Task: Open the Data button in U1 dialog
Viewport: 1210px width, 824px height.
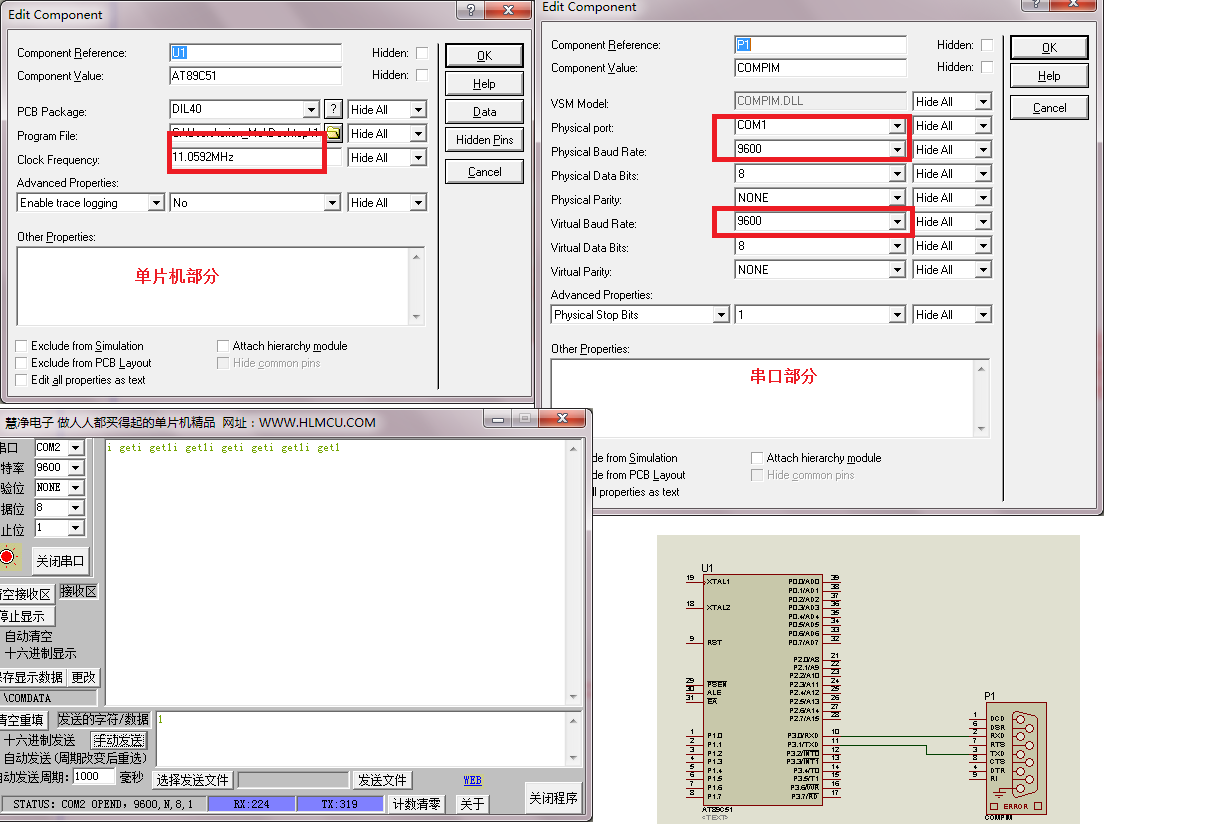Action: tap(484, 112)
